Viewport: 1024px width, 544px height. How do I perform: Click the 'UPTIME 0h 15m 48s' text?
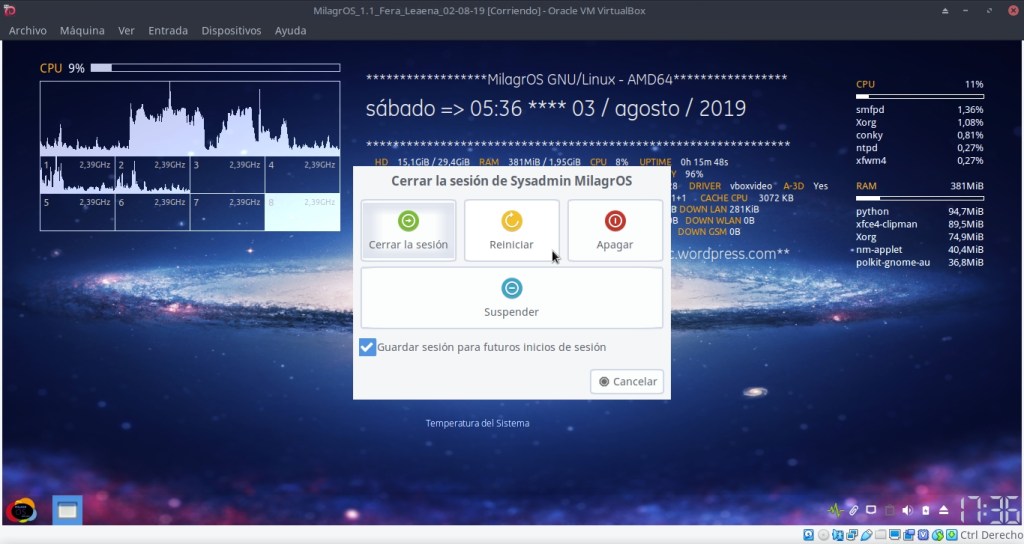683,162
